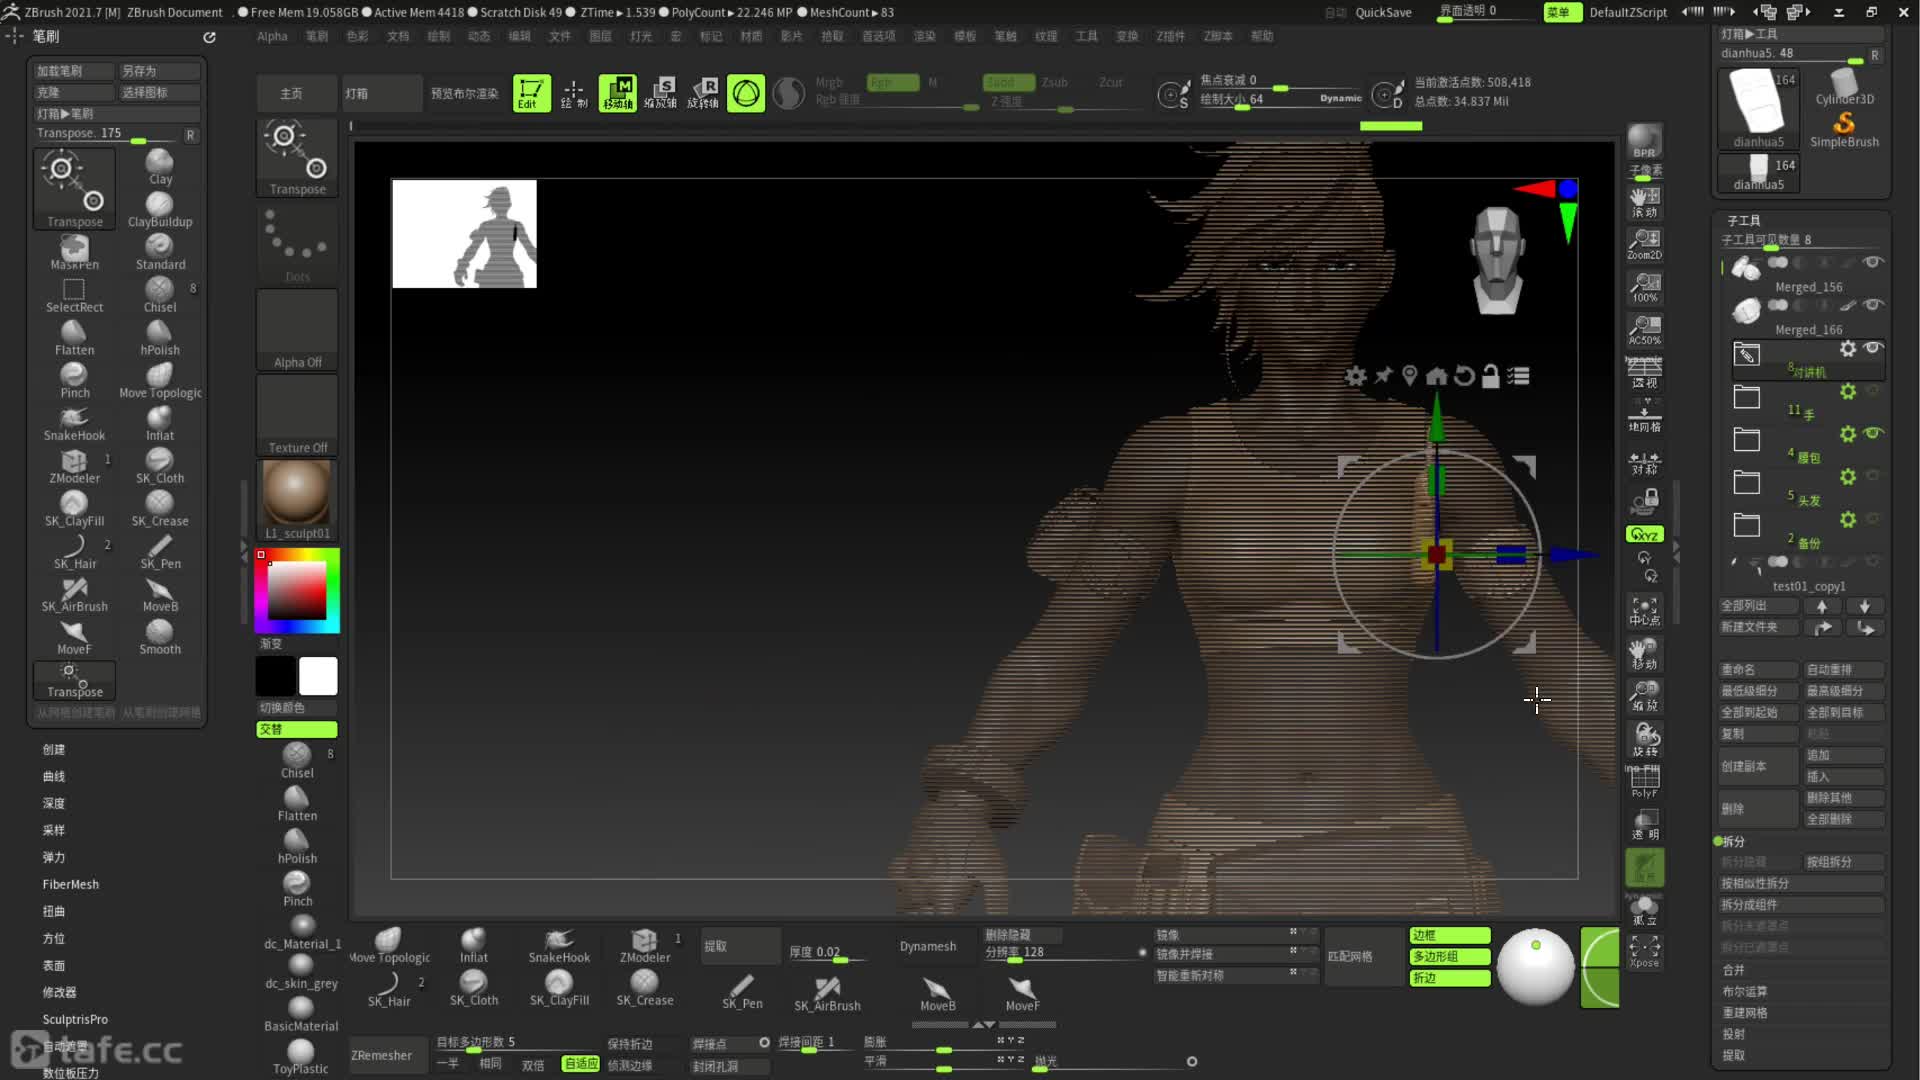Select the Standard brush

pyautogui.click(x=160, y=252)
